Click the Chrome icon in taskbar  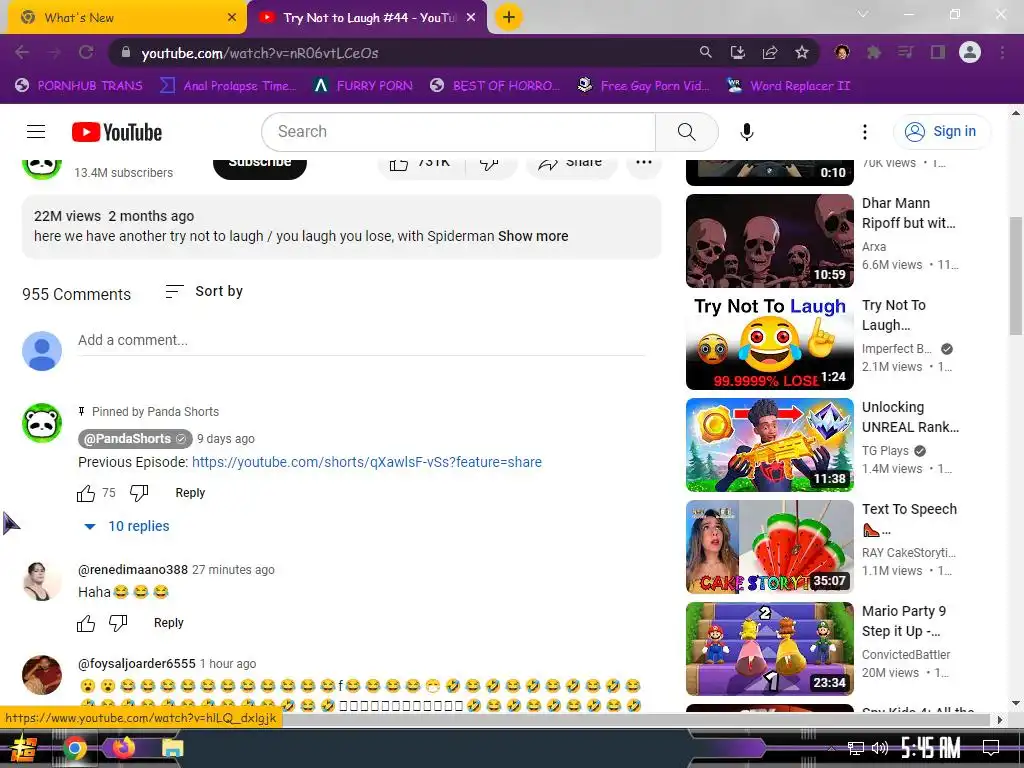(75, 748)
